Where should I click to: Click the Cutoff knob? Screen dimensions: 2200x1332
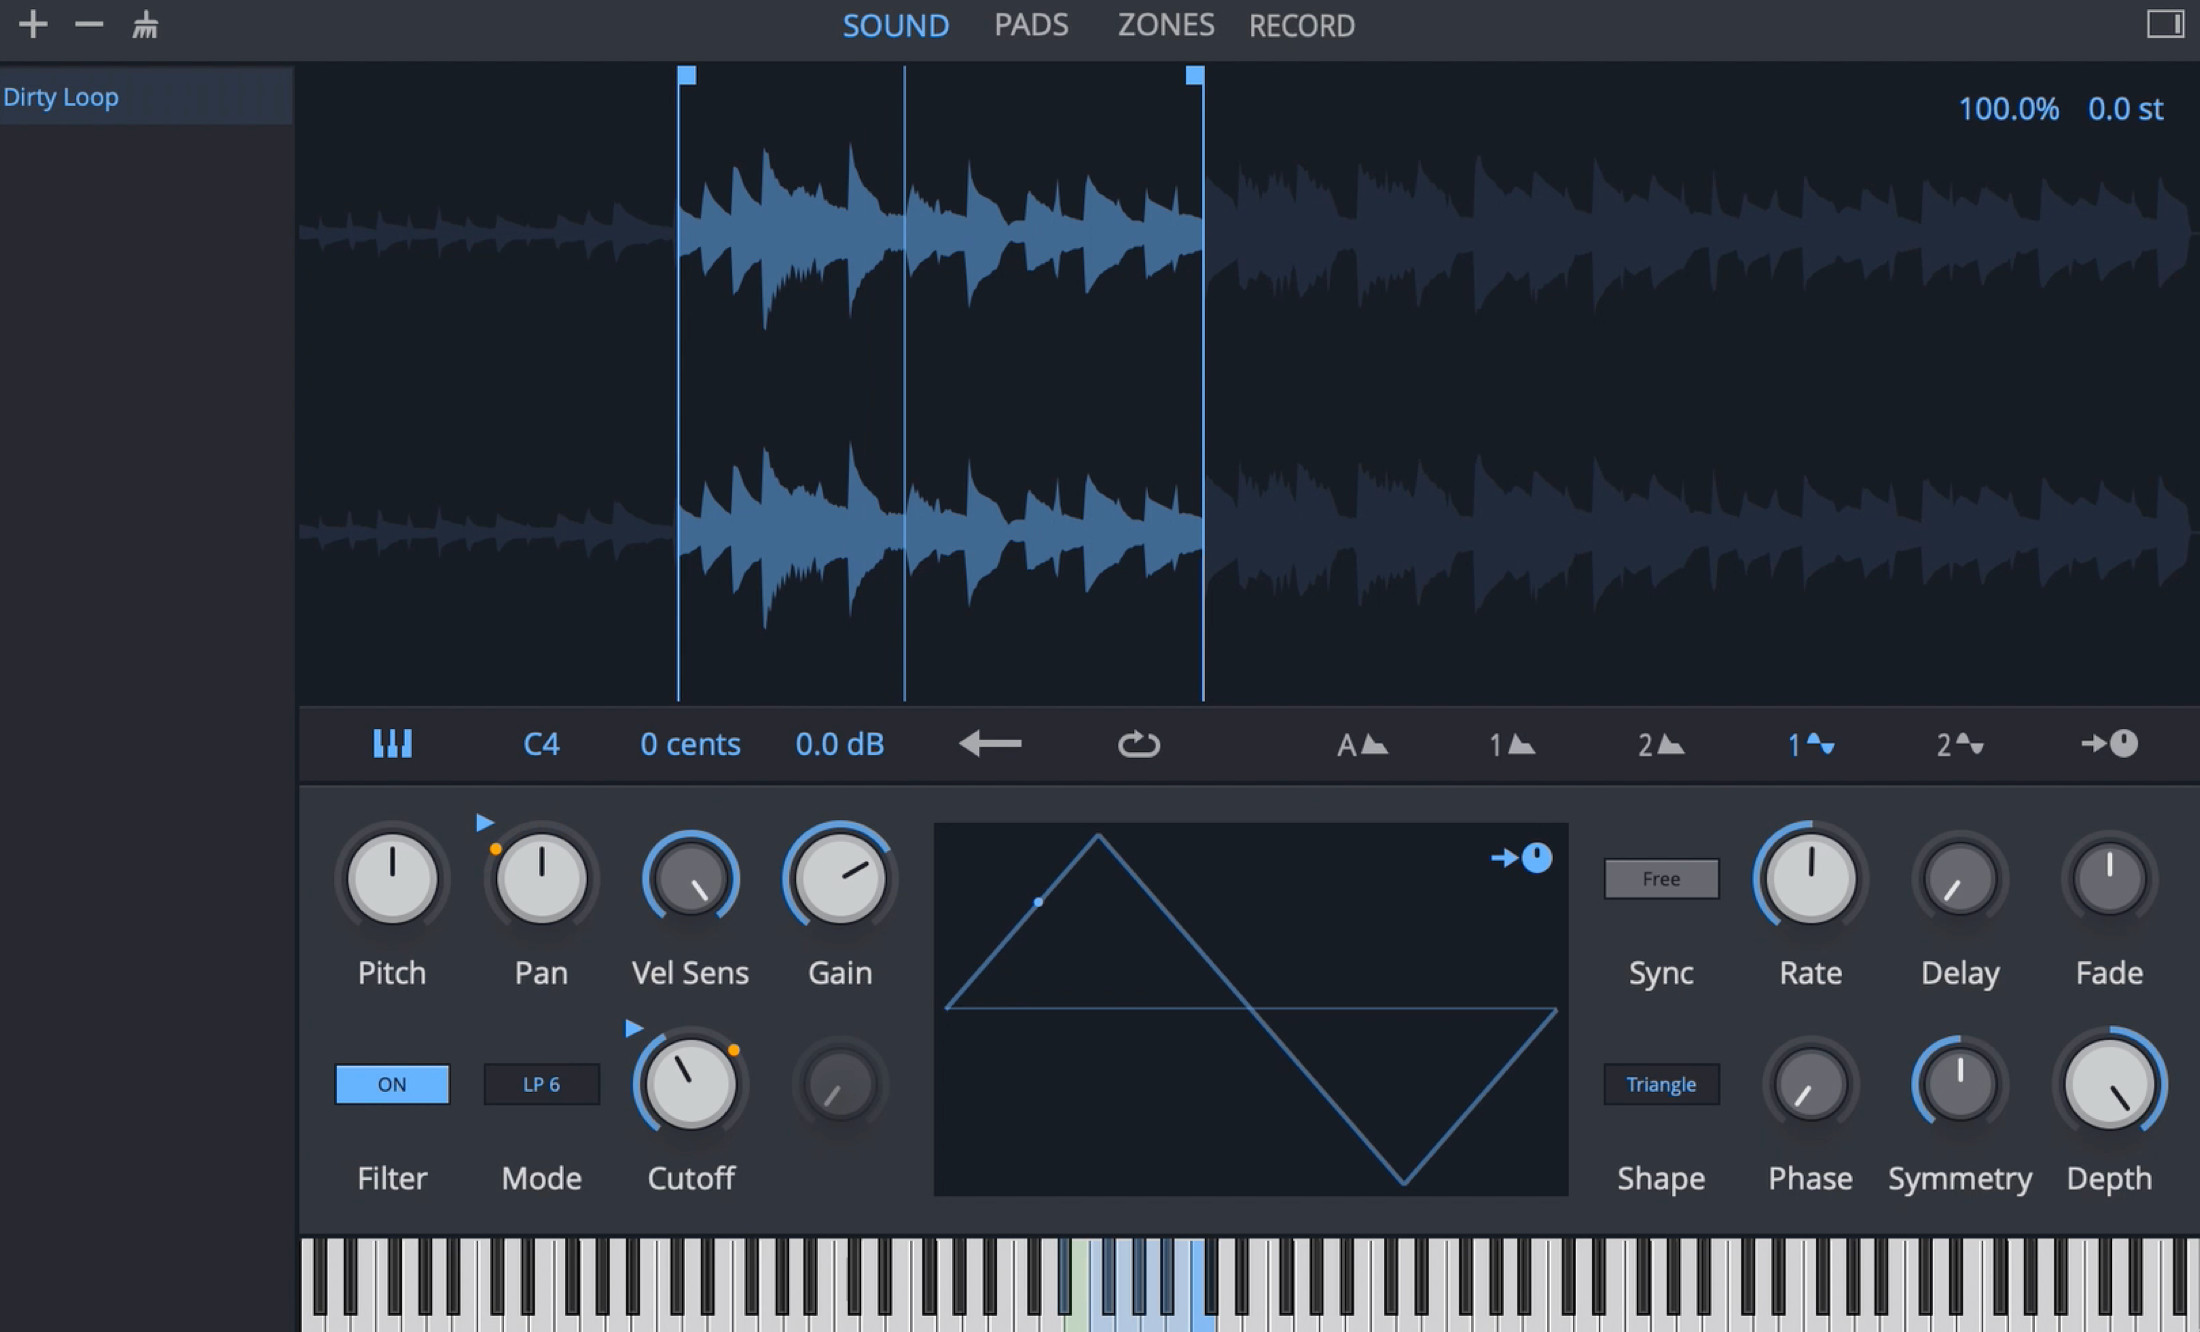(x=690, y=1084)
